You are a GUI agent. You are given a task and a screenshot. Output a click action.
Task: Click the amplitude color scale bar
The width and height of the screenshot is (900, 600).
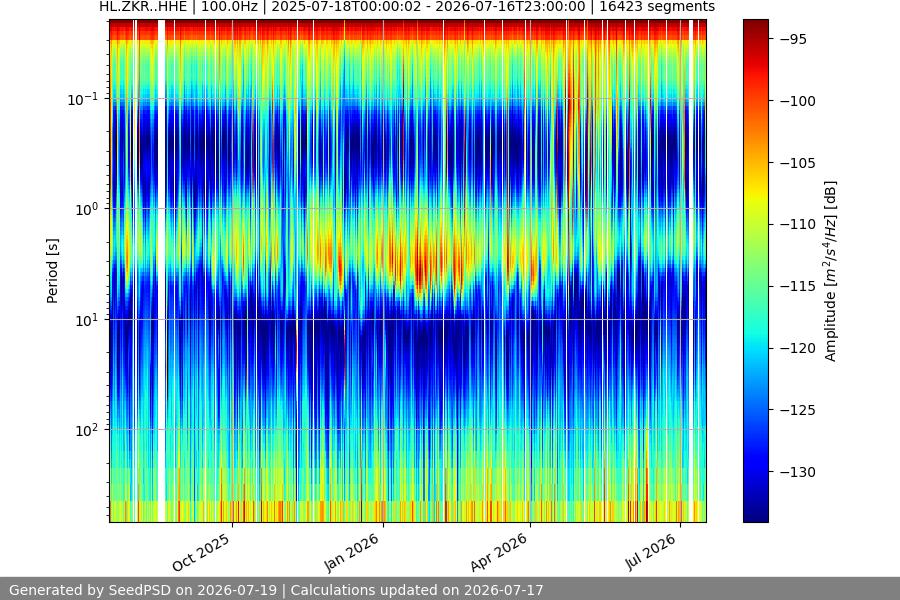click(x=755, y=271)
